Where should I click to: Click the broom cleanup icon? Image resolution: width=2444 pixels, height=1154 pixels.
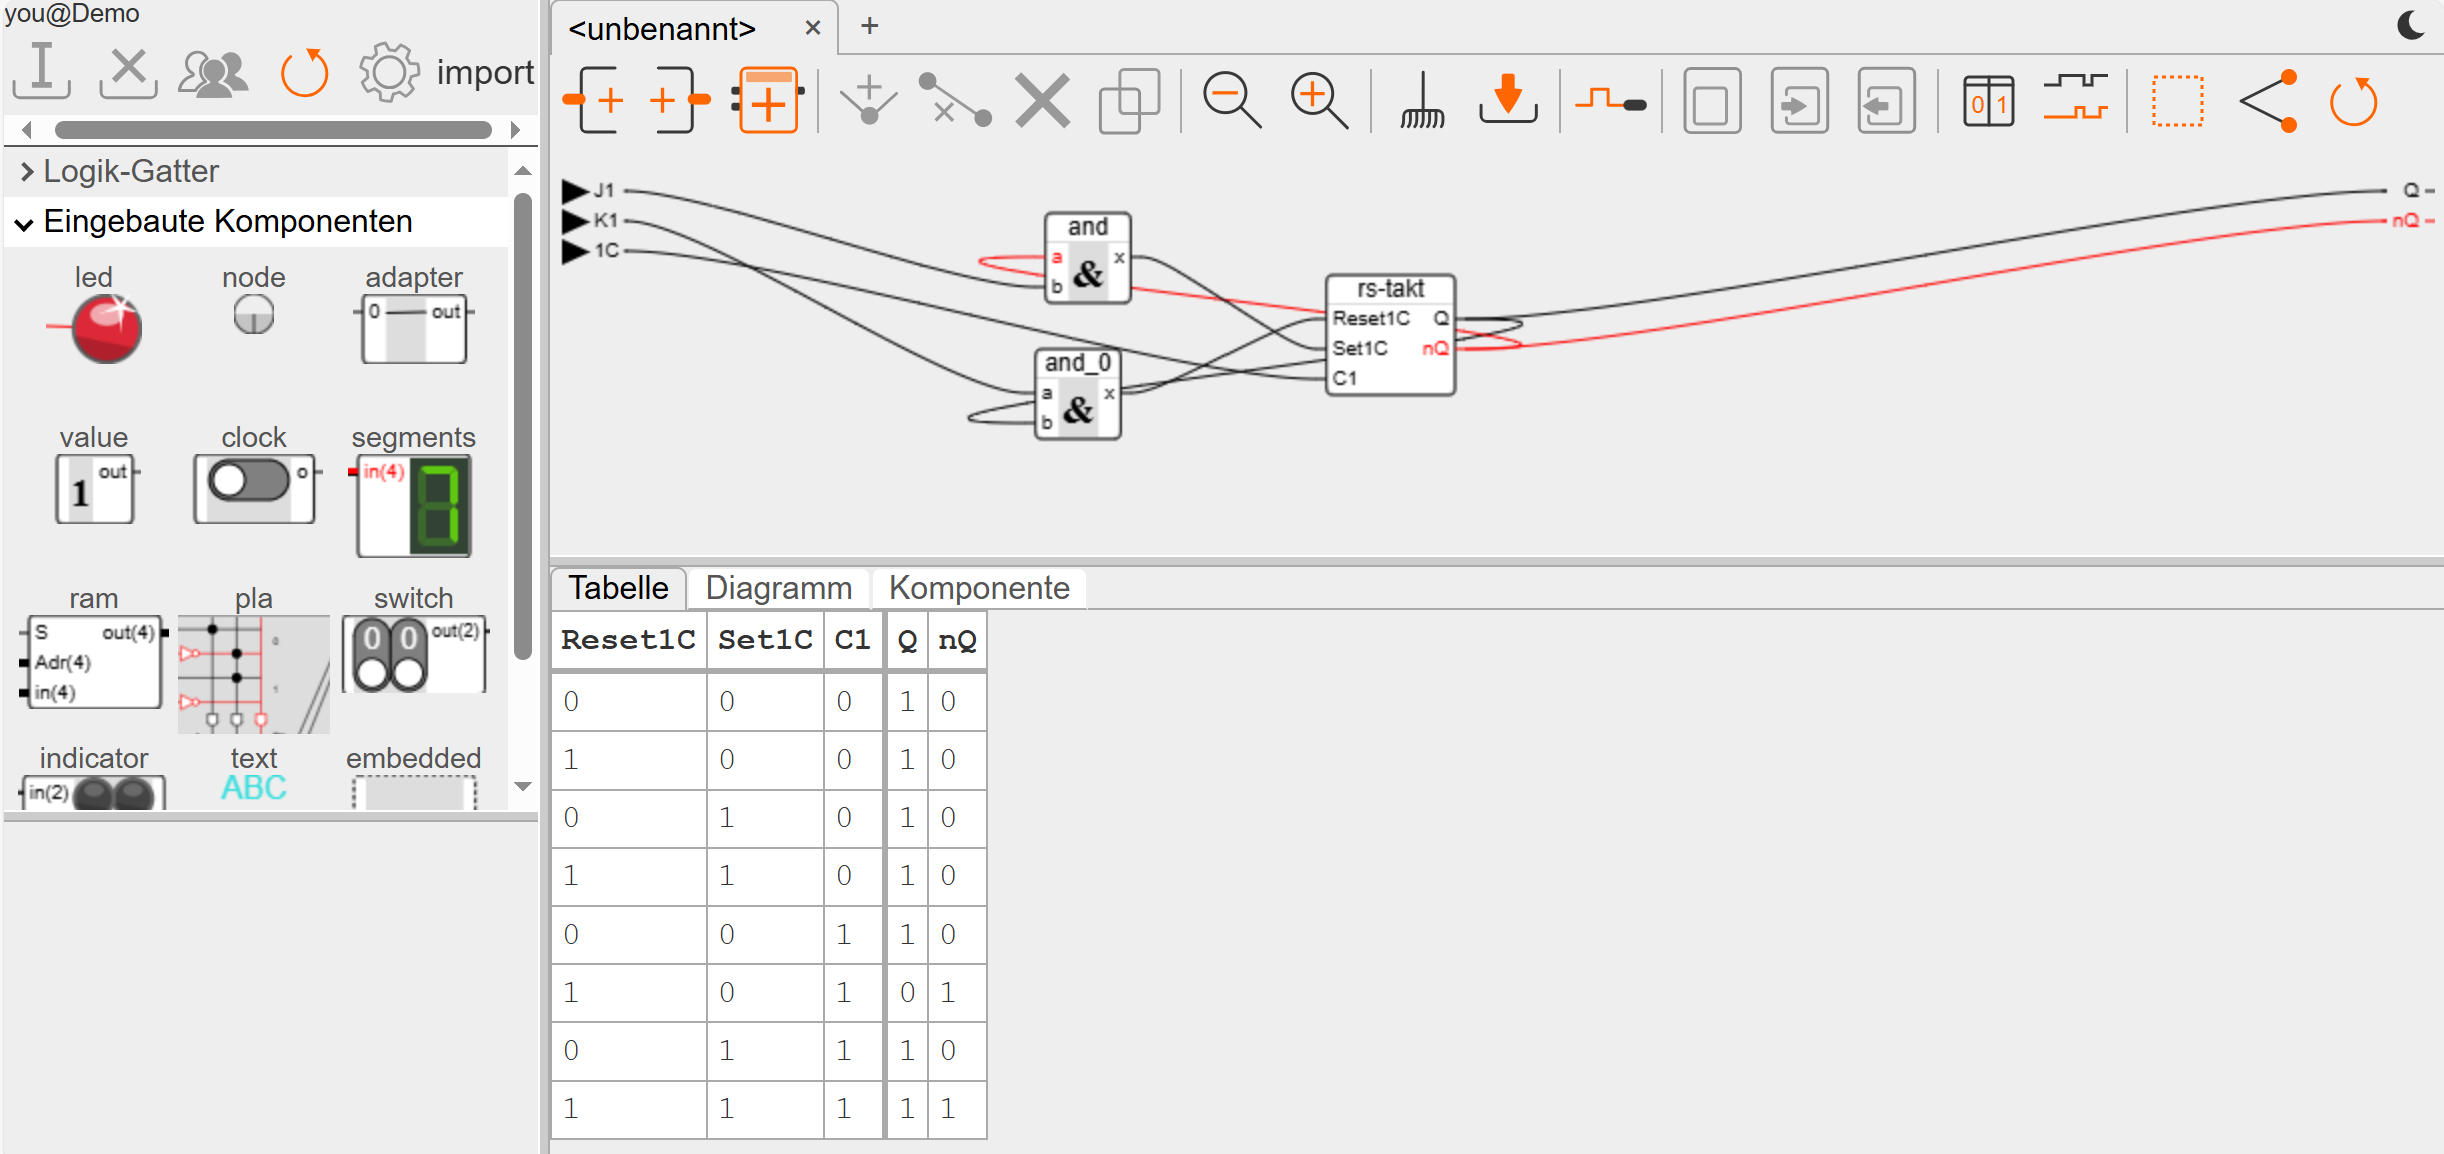1422,100
